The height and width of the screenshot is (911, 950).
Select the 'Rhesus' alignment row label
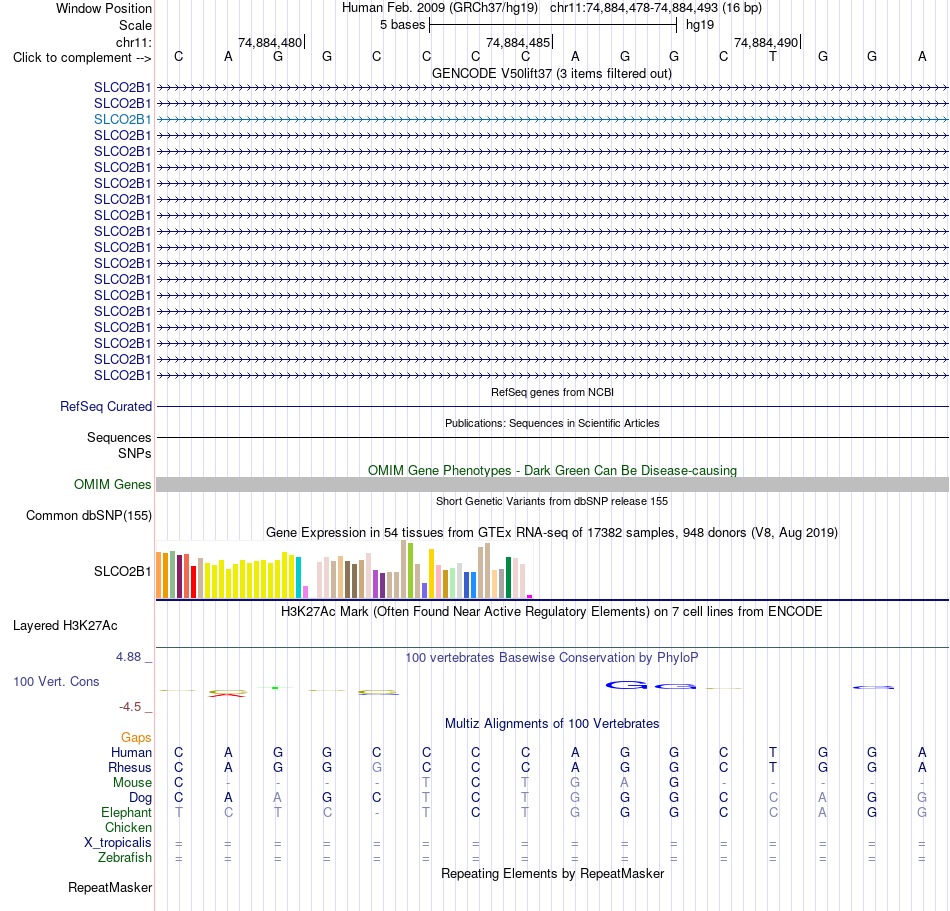130,767
